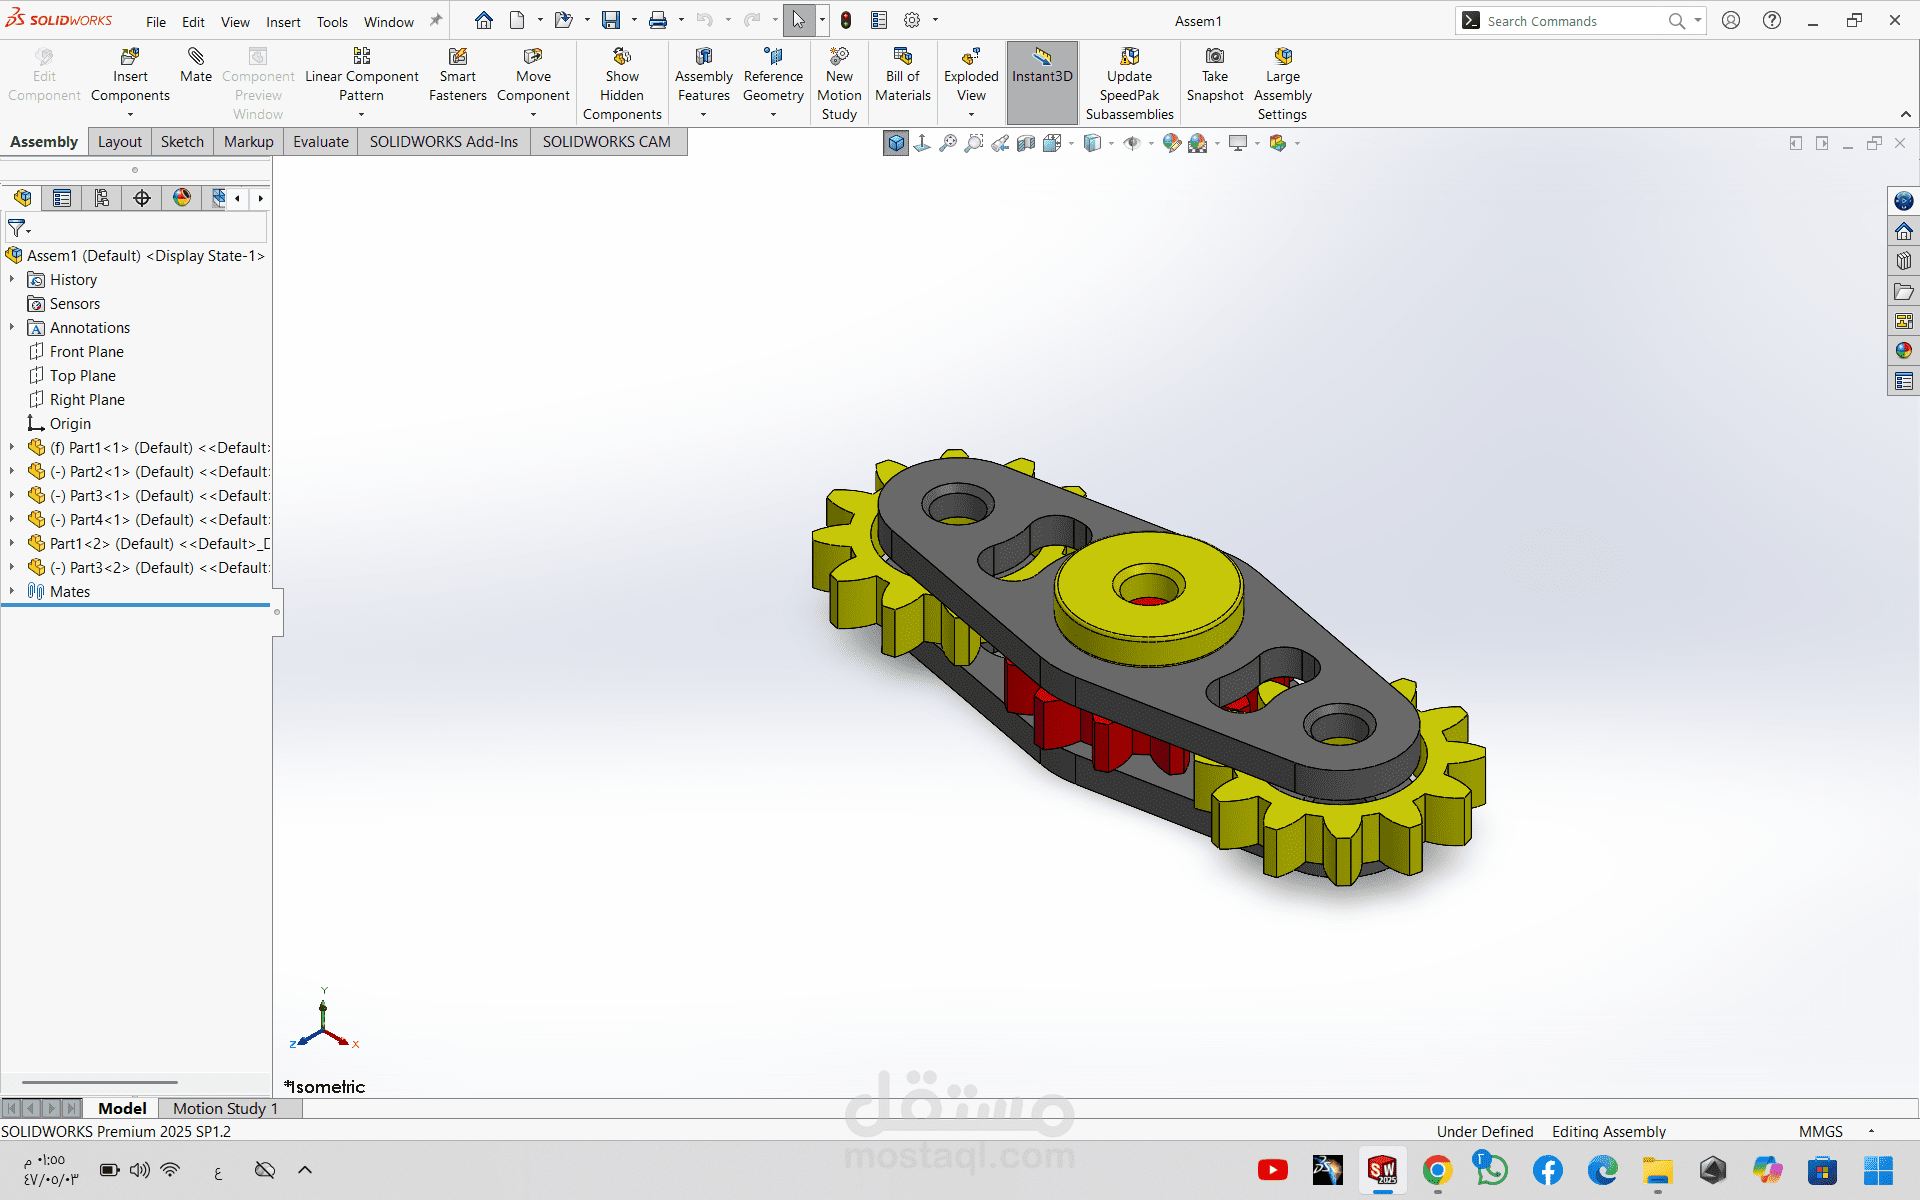The width and height of the screenshot is (1920, 1200).
Task: Click the Options gear icon
Action: pyautogui.click(x=912, y=20)
